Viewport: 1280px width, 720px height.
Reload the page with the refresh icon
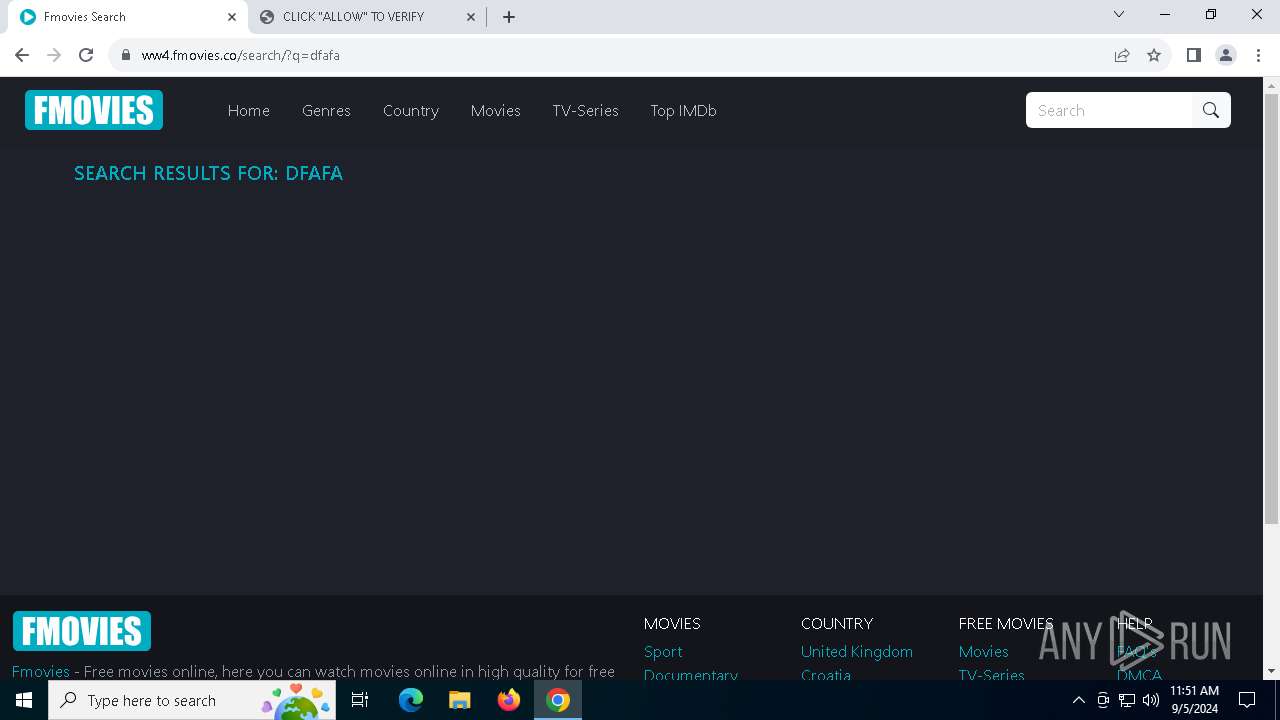click(86, 55)
